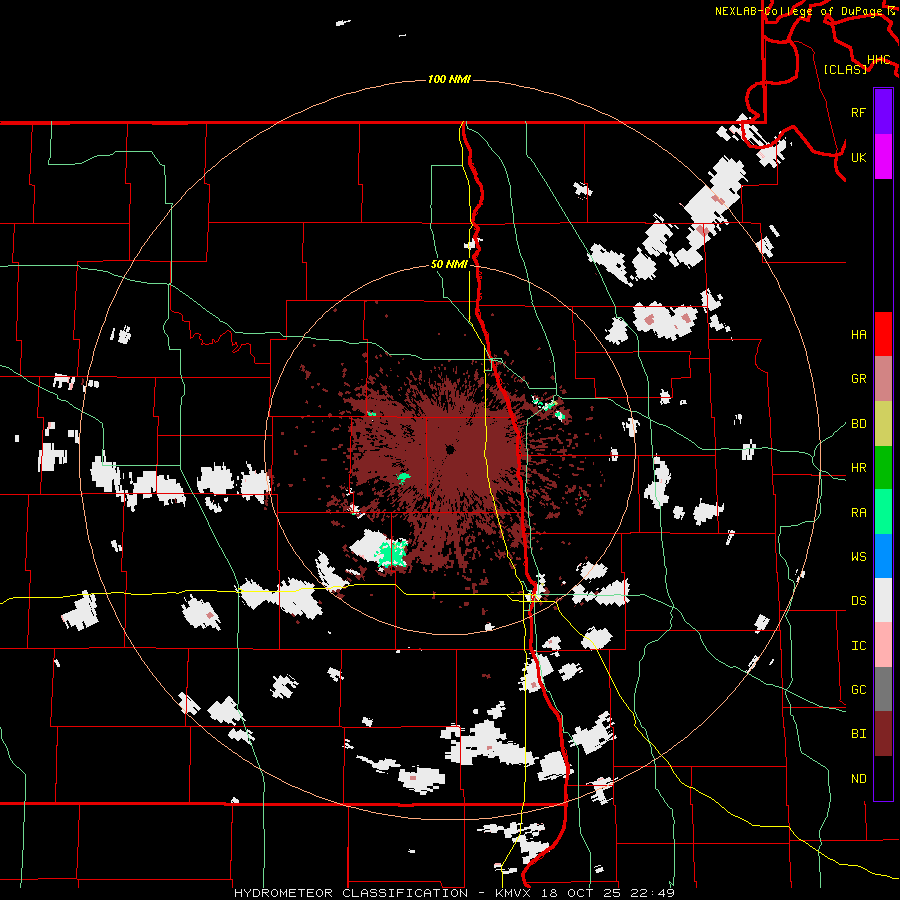This screenshot has width=900, height=900.
Task: Click the RA rain legend swatch
Action: [x=883, y=511]
